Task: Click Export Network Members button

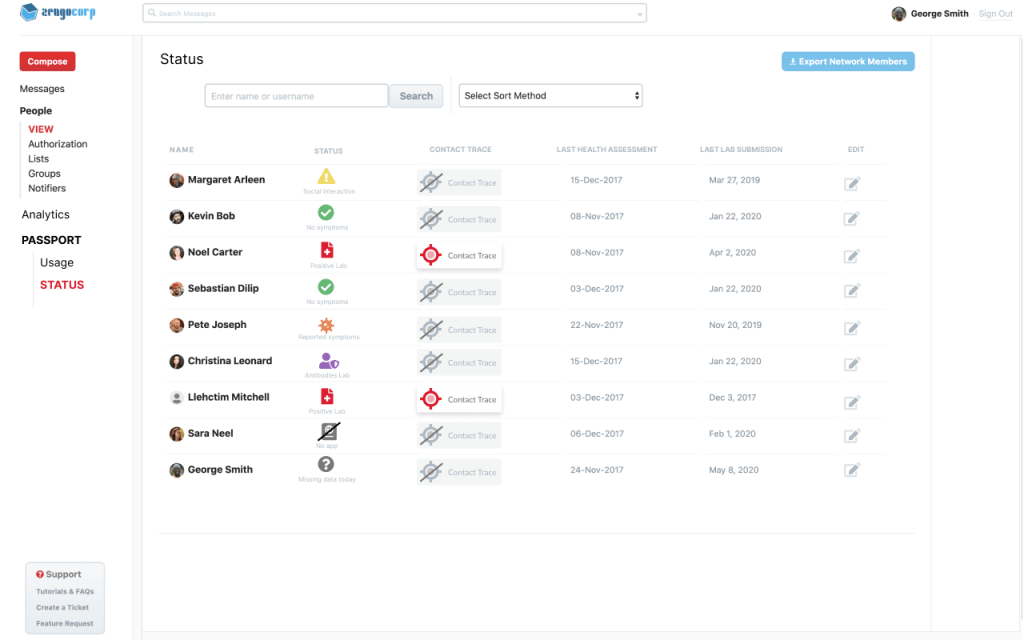Action: point(848,62)
